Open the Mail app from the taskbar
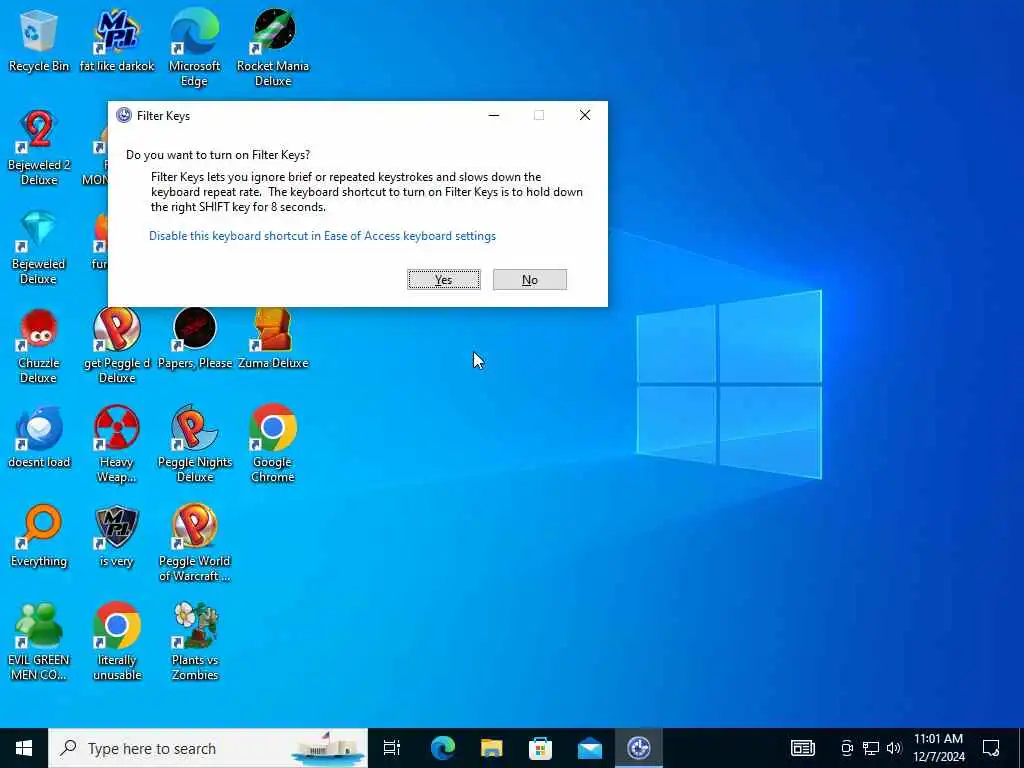Image resolution: width=1024 pixels, height=768 pixels. [x=590, y=748]
